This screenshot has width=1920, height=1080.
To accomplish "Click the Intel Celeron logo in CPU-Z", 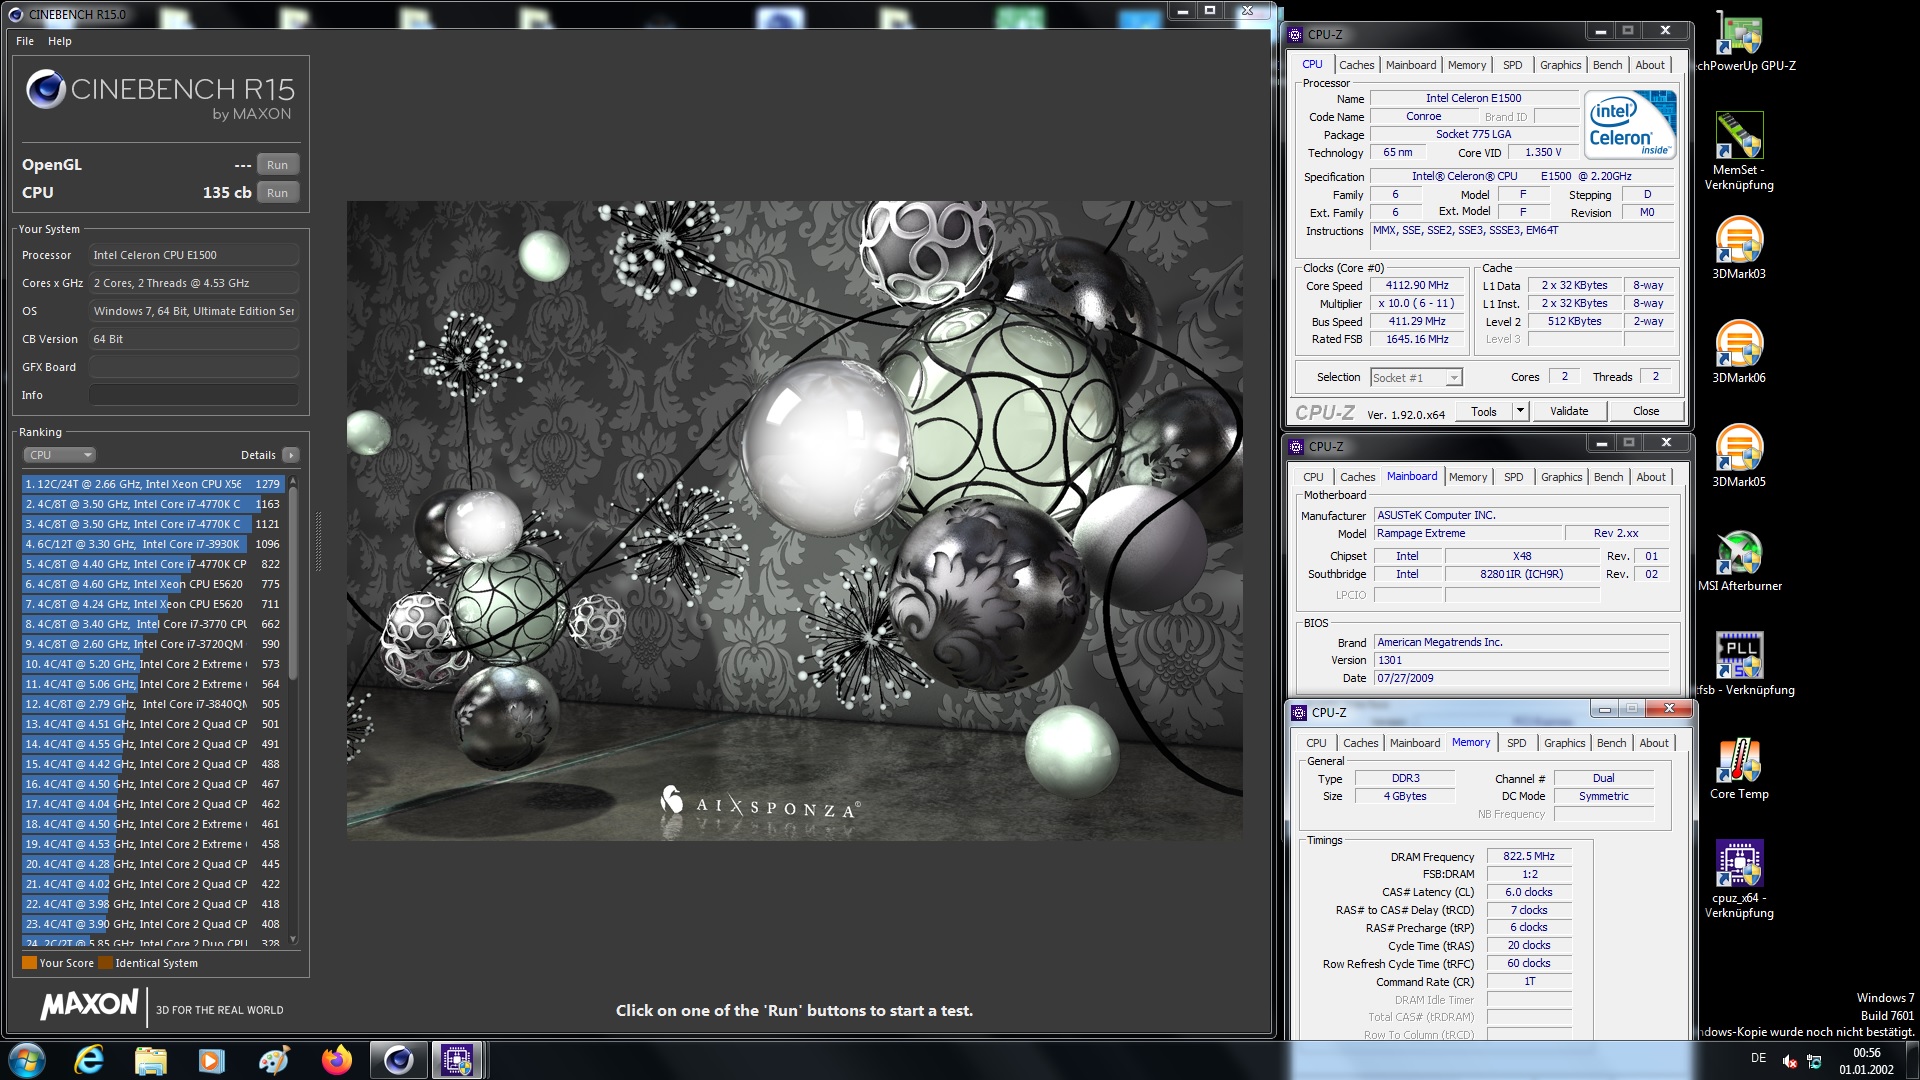I will pos(1630,125).
